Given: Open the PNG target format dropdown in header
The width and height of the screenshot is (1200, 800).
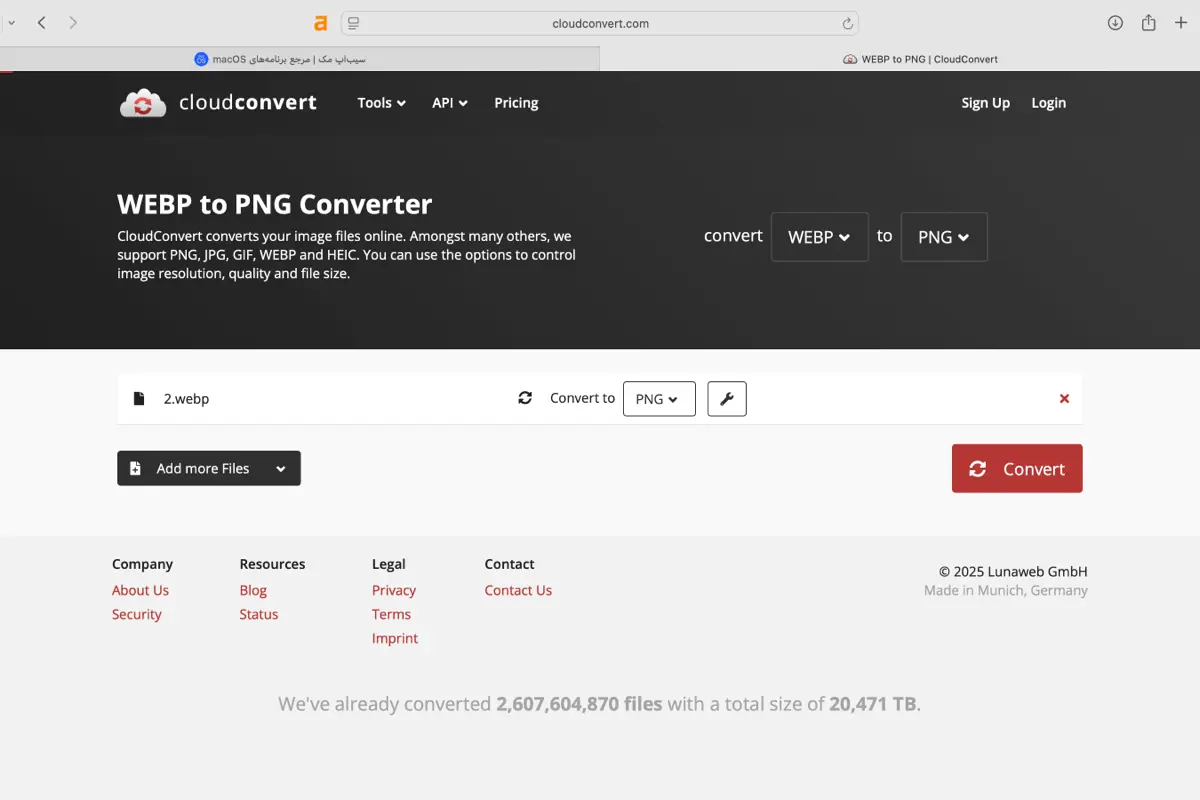Looking at the screenshot, I should pos(944,237).
